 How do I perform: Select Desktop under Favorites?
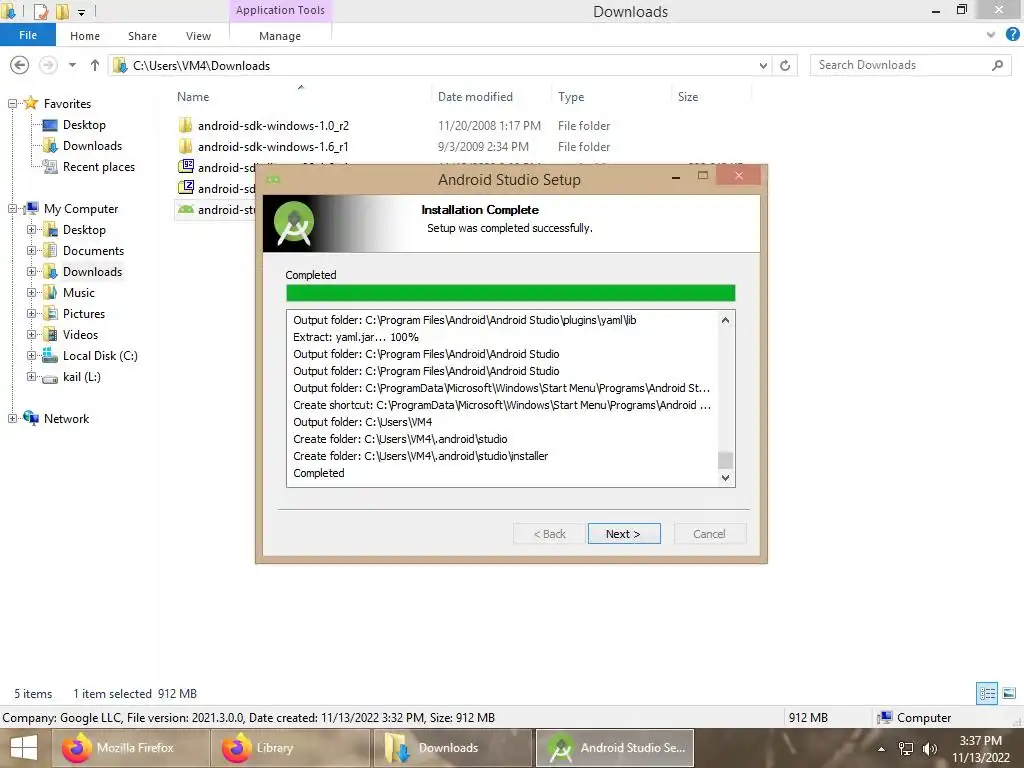[84, 125]
